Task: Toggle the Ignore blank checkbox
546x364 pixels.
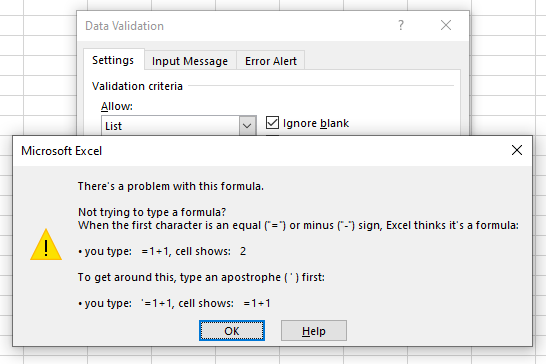Action: [x=272, y=123]
